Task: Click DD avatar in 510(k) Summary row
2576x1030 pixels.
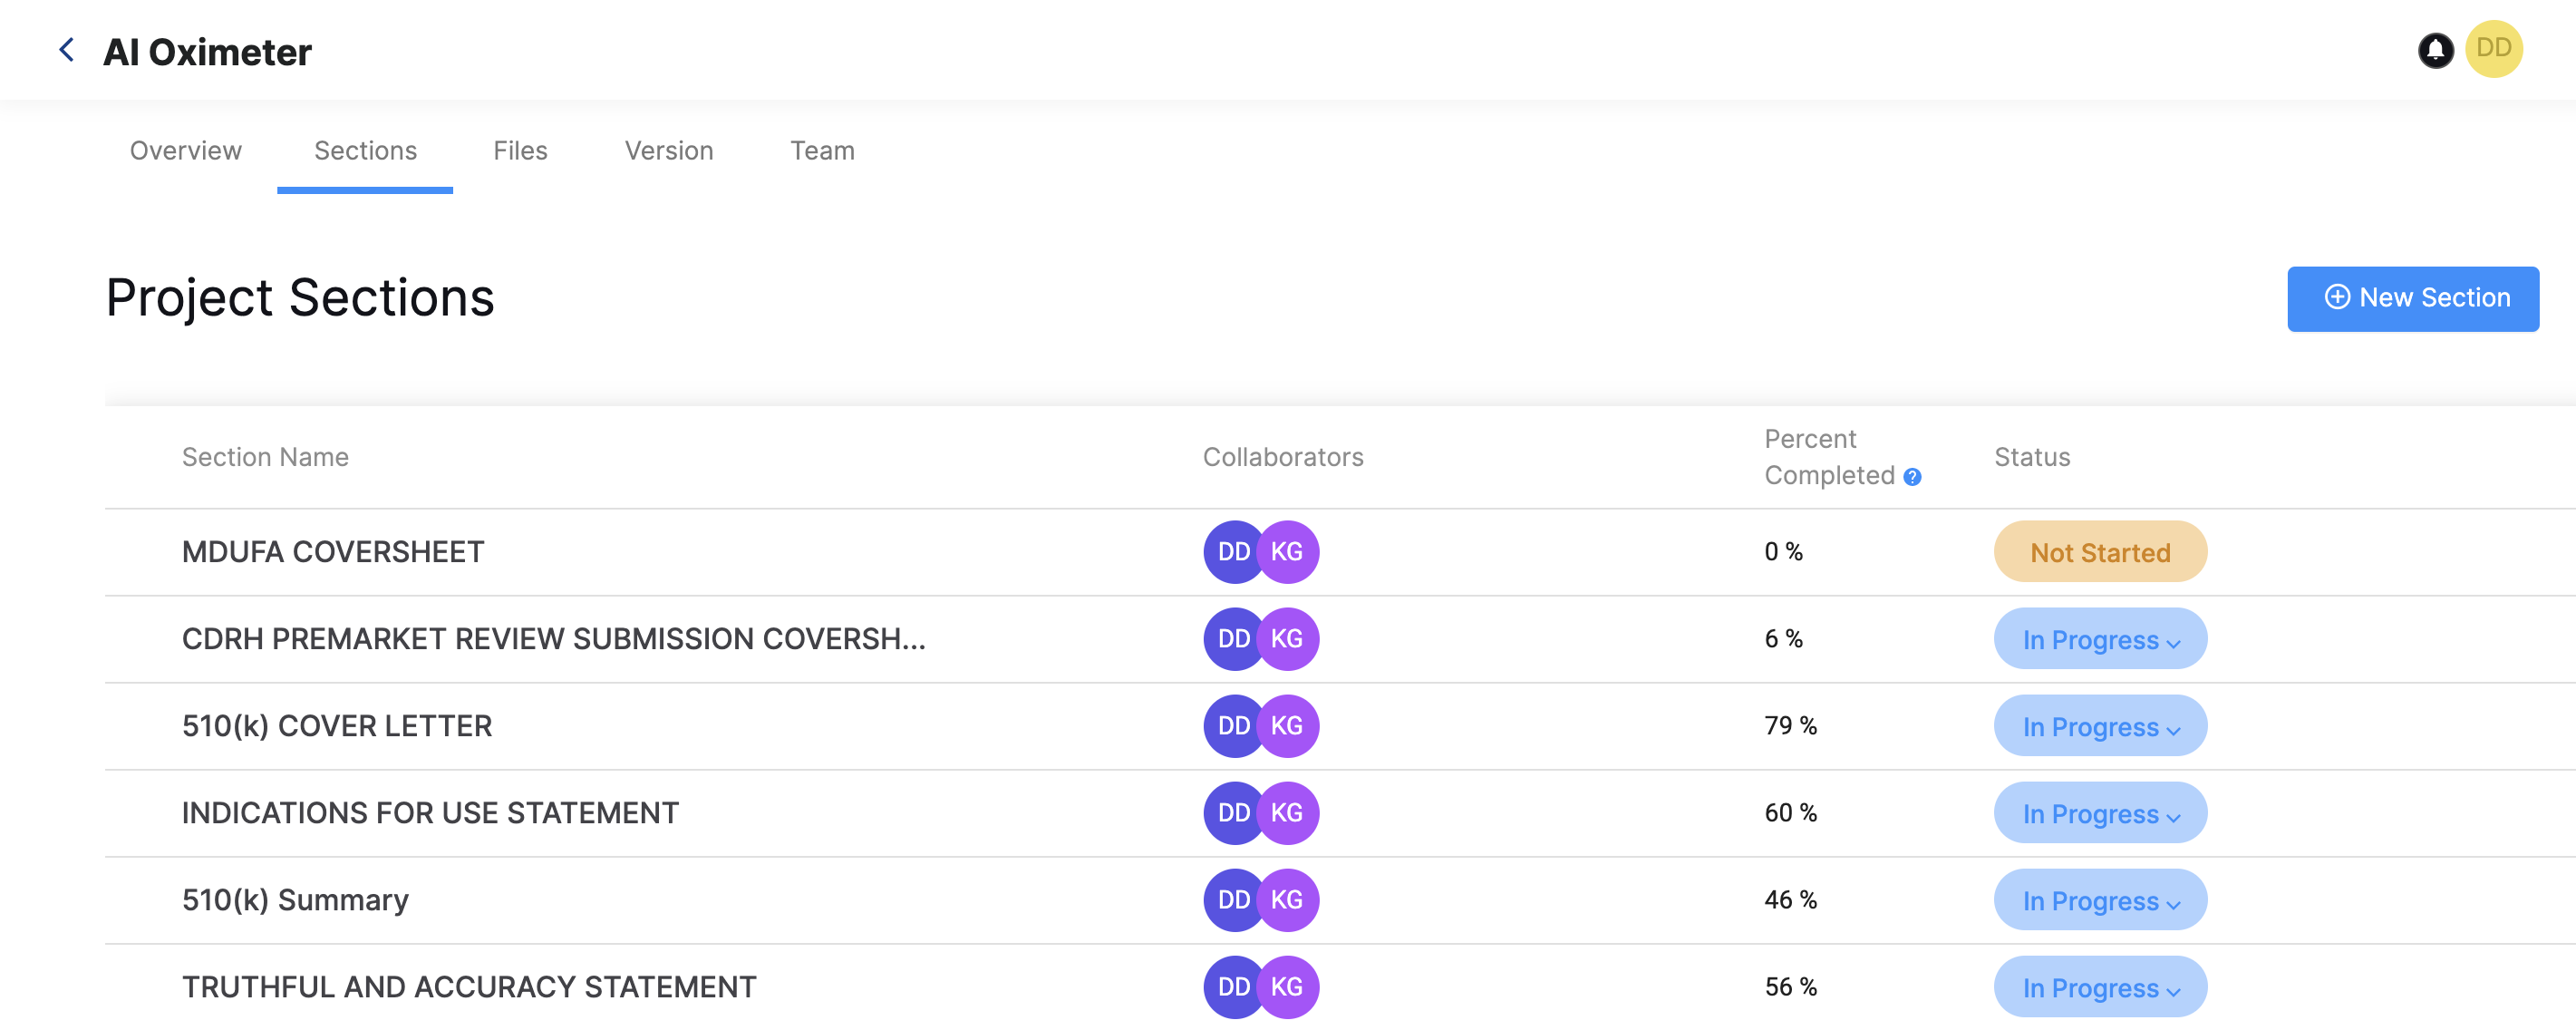Action: pyautogui.click(x=1233, y=900)
